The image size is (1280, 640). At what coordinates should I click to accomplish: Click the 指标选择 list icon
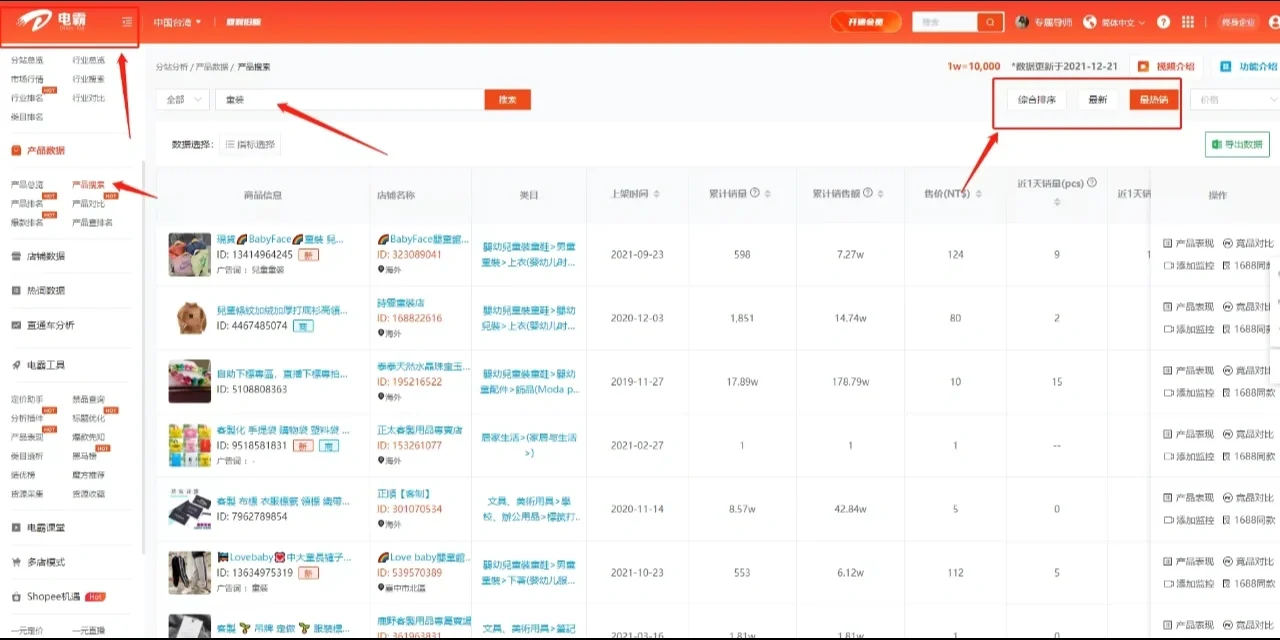click(230, 145)
